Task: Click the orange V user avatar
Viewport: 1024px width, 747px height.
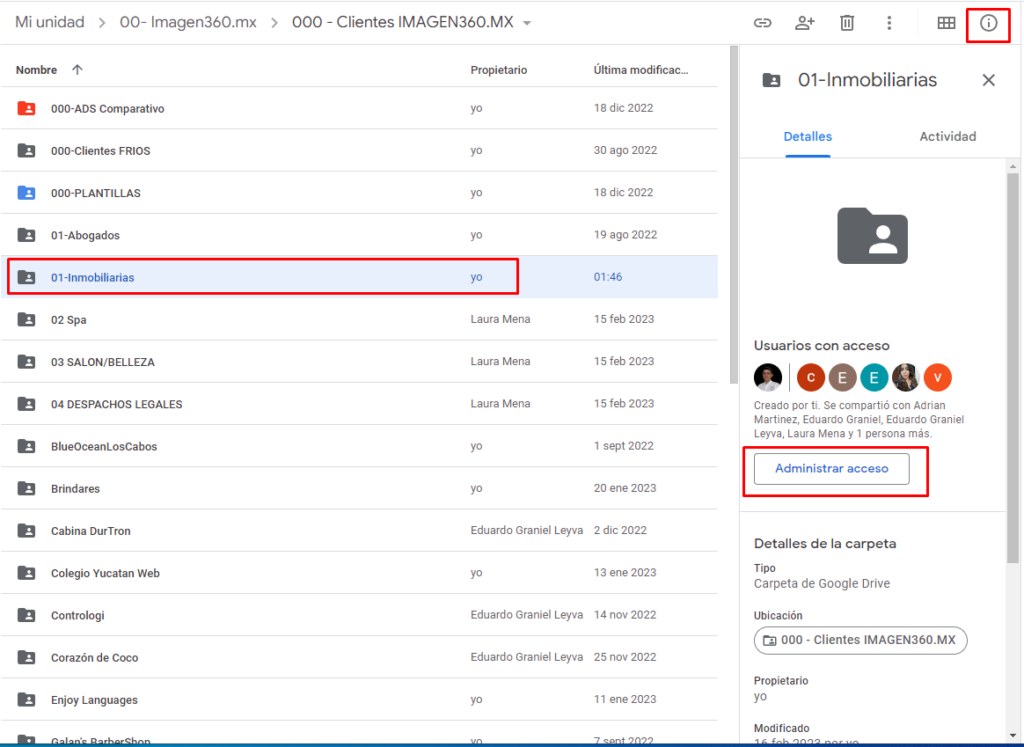Action: click(937, 377)
